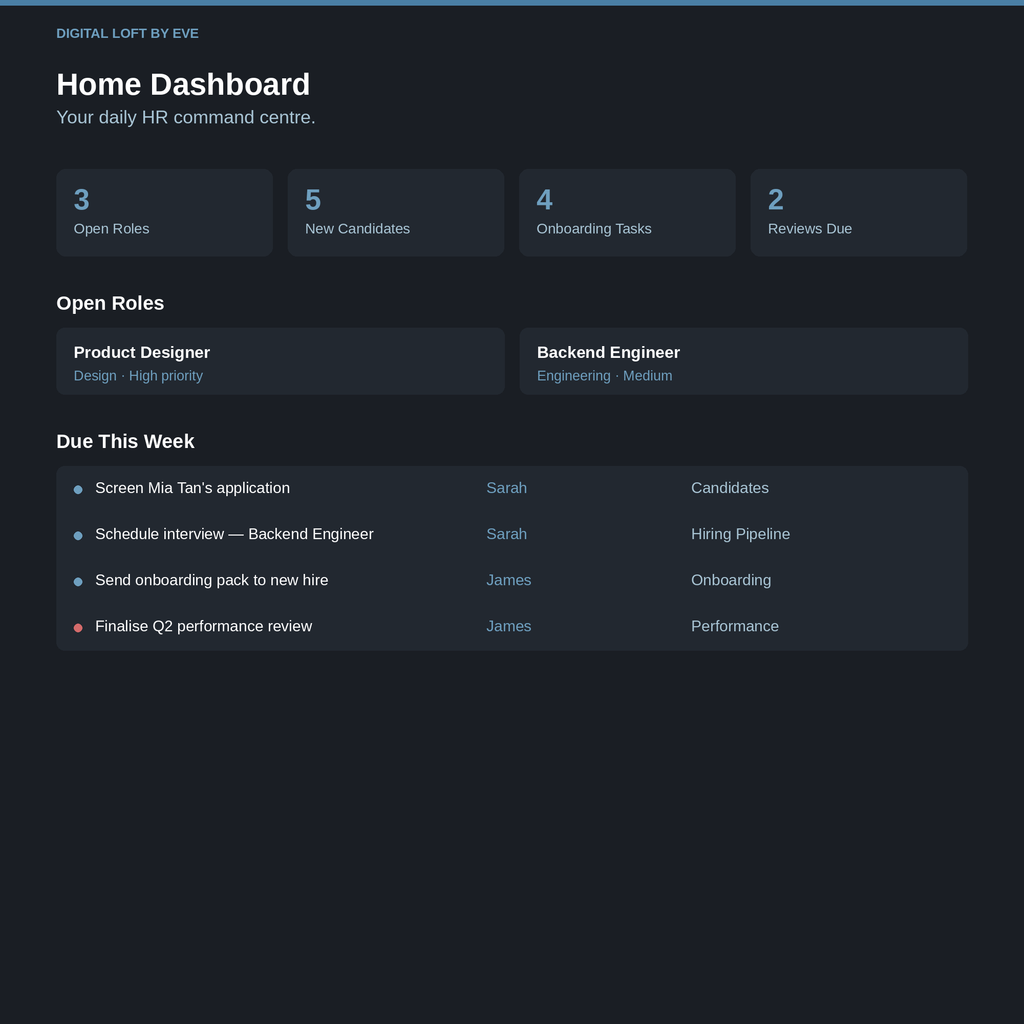Select 'Send onboarding pack to new hire' task
This screenshot has width=1024, height=1024.
pos(212,580)
